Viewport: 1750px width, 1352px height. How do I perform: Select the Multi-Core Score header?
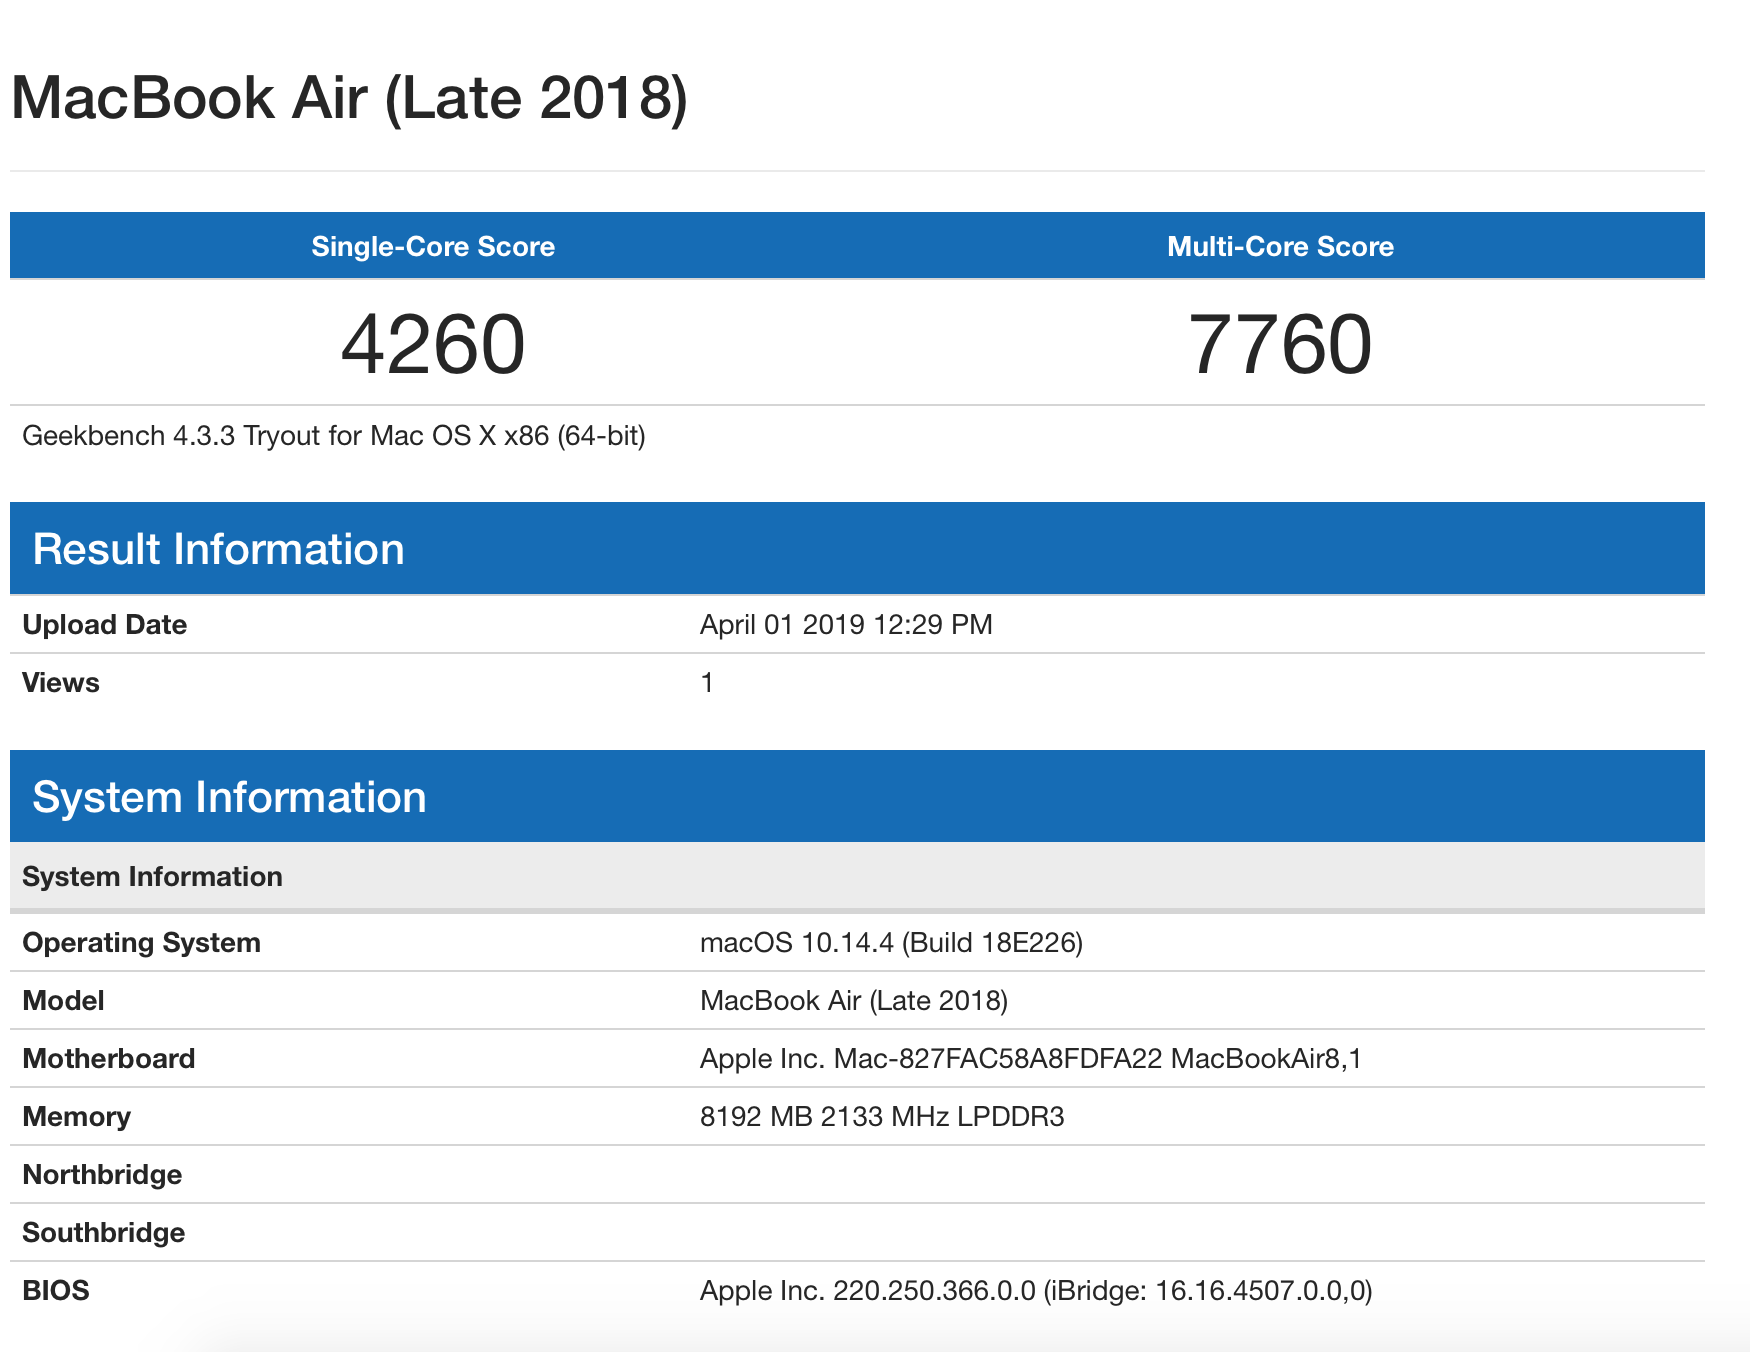1280,246
